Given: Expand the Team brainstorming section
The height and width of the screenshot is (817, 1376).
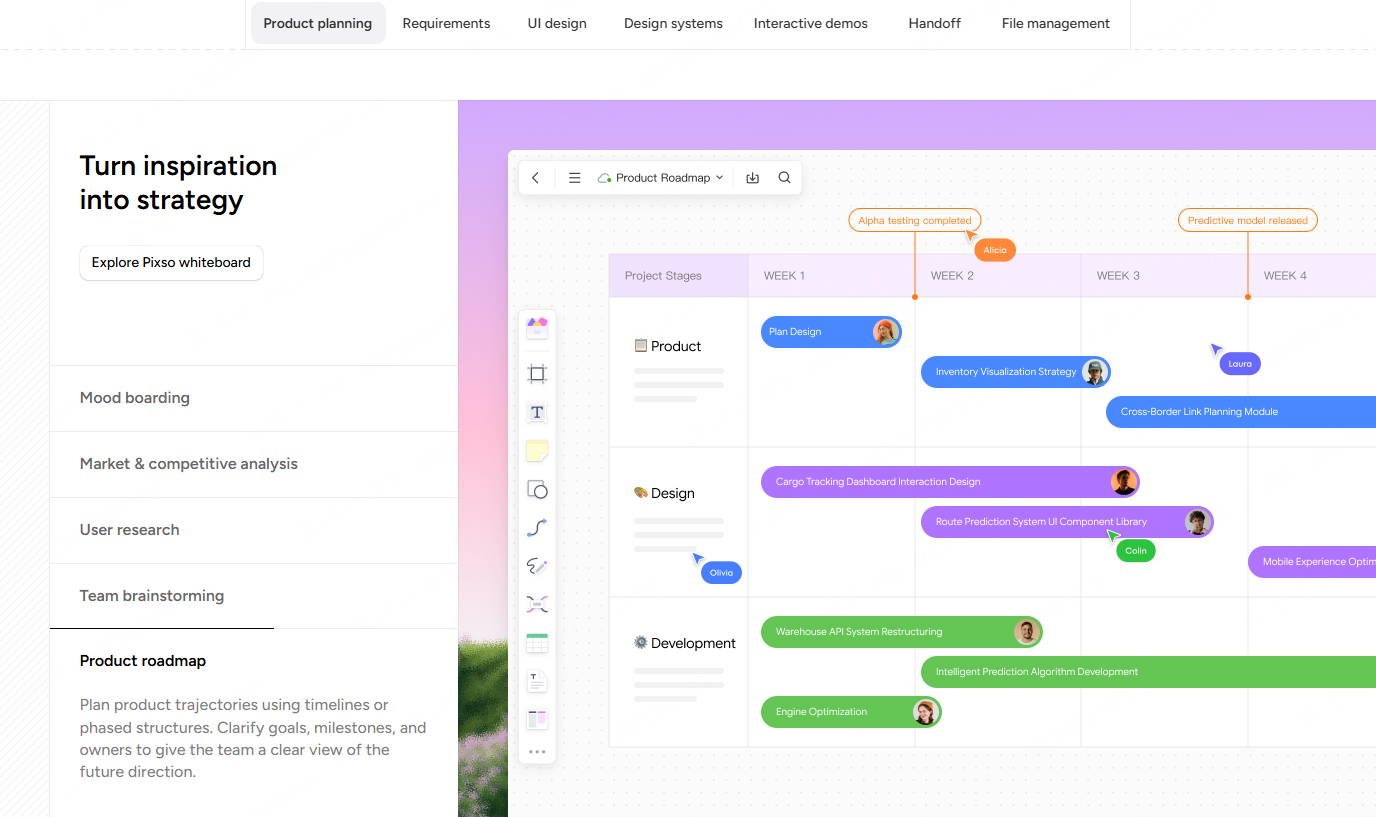Looking at the screenshot, I should click(254, 596).
